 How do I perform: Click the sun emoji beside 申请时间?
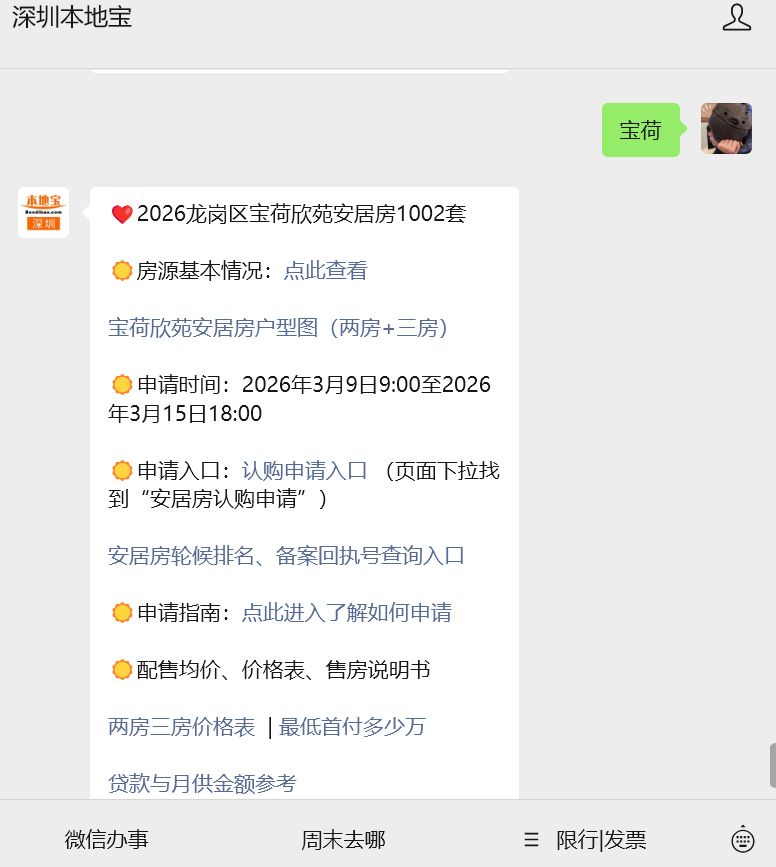122,385
